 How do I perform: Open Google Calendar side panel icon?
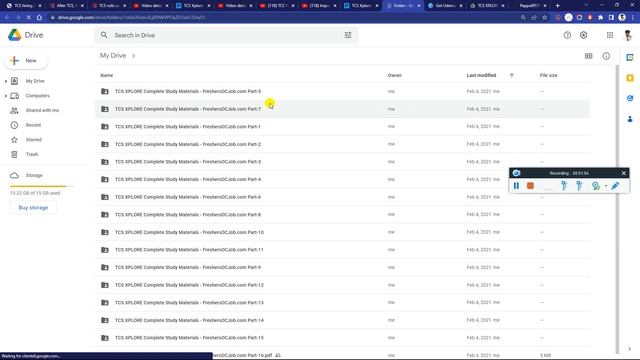point(630,58)
